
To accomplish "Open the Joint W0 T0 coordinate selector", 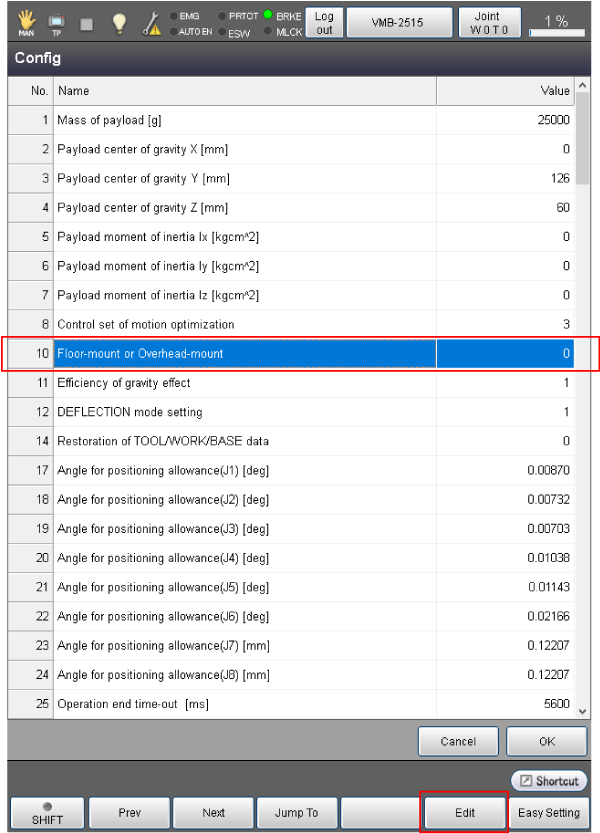I will (x=489, y=23).
